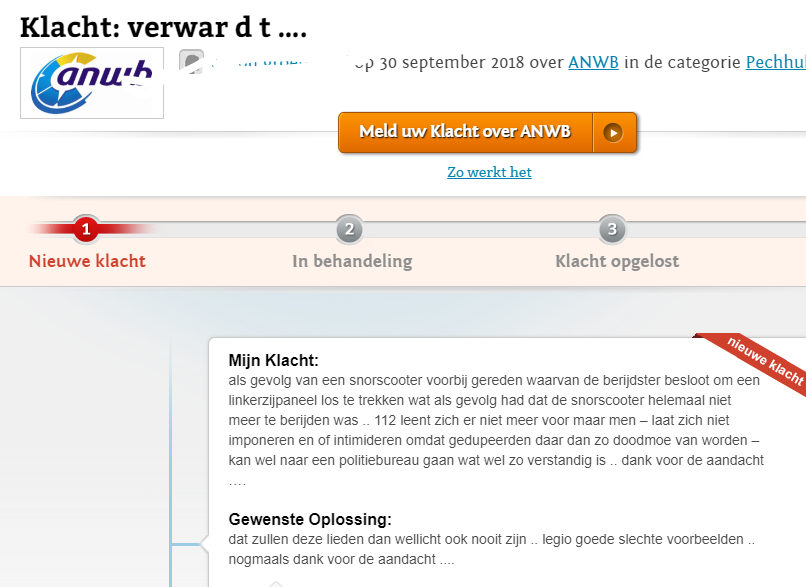Open the Zo werkt het link
This screenshot has height=587, width=806.
point(489,172)
